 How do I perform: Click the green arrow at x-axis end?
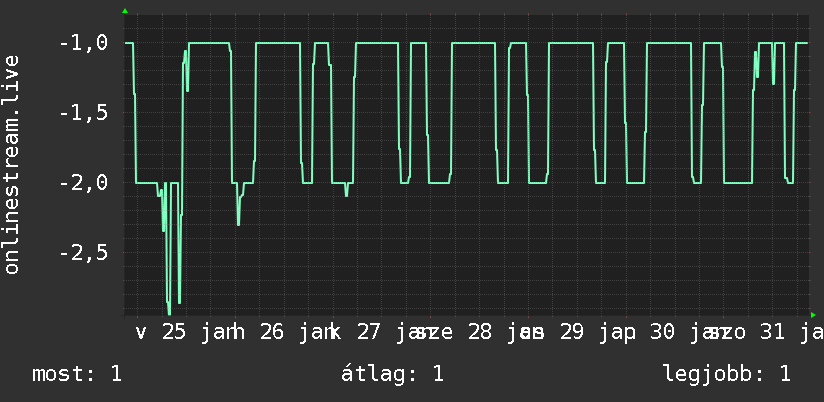[x=813, y=315]
